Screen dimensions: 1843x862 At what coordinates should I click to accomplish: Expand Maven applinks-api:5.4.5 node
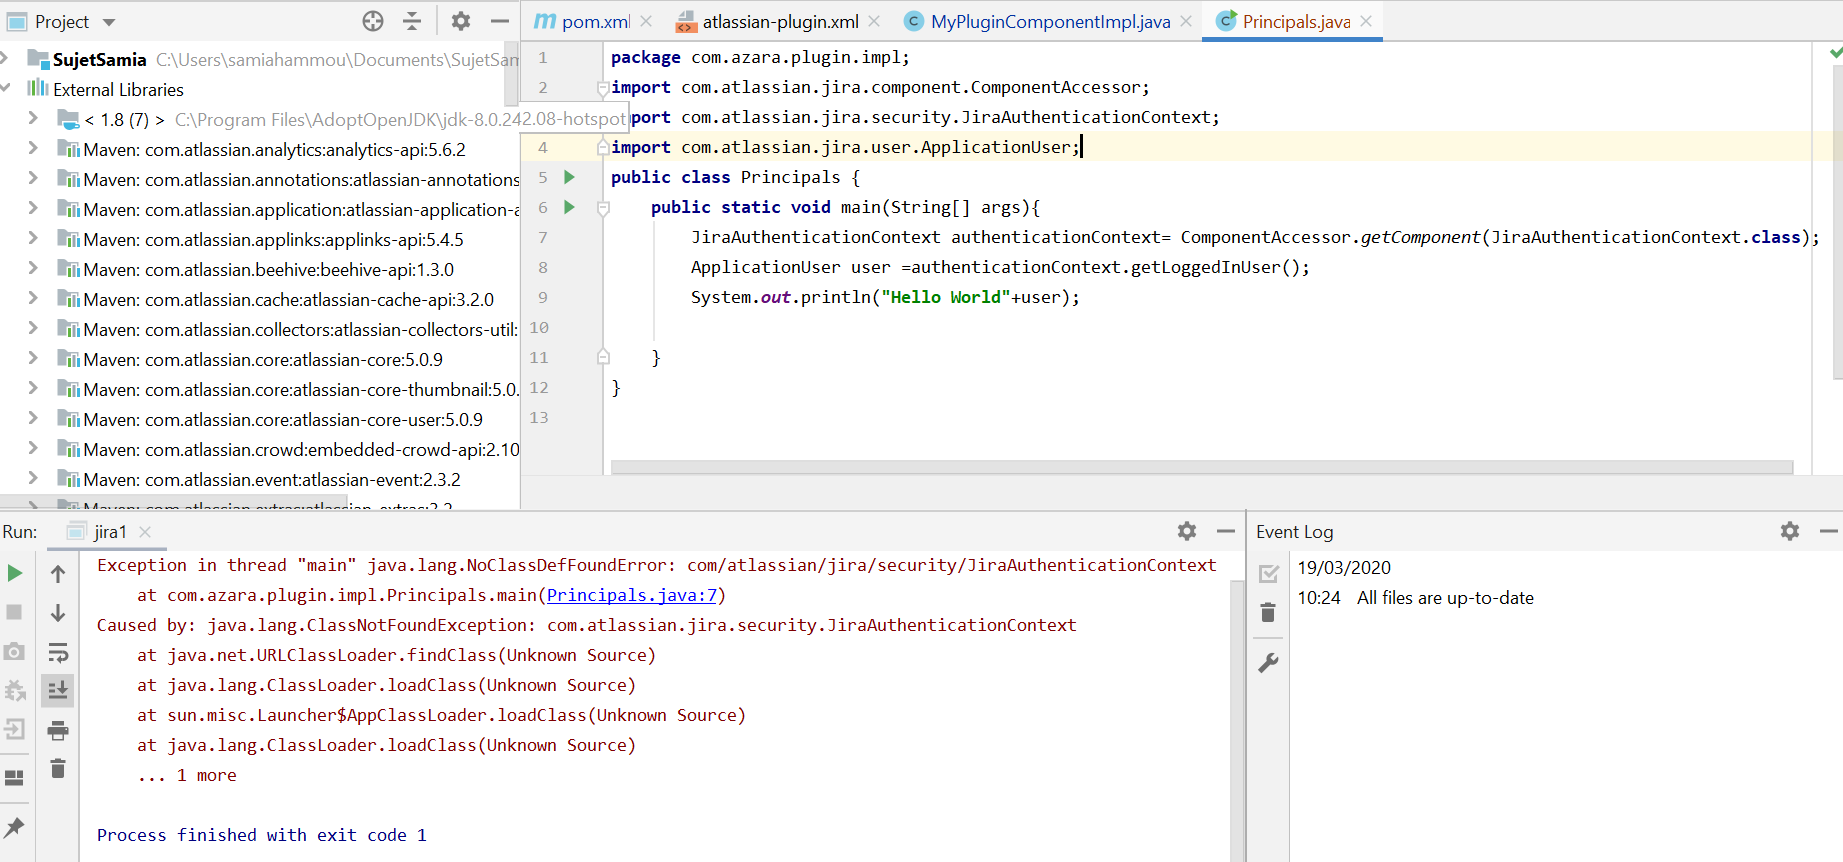(33, 238)
